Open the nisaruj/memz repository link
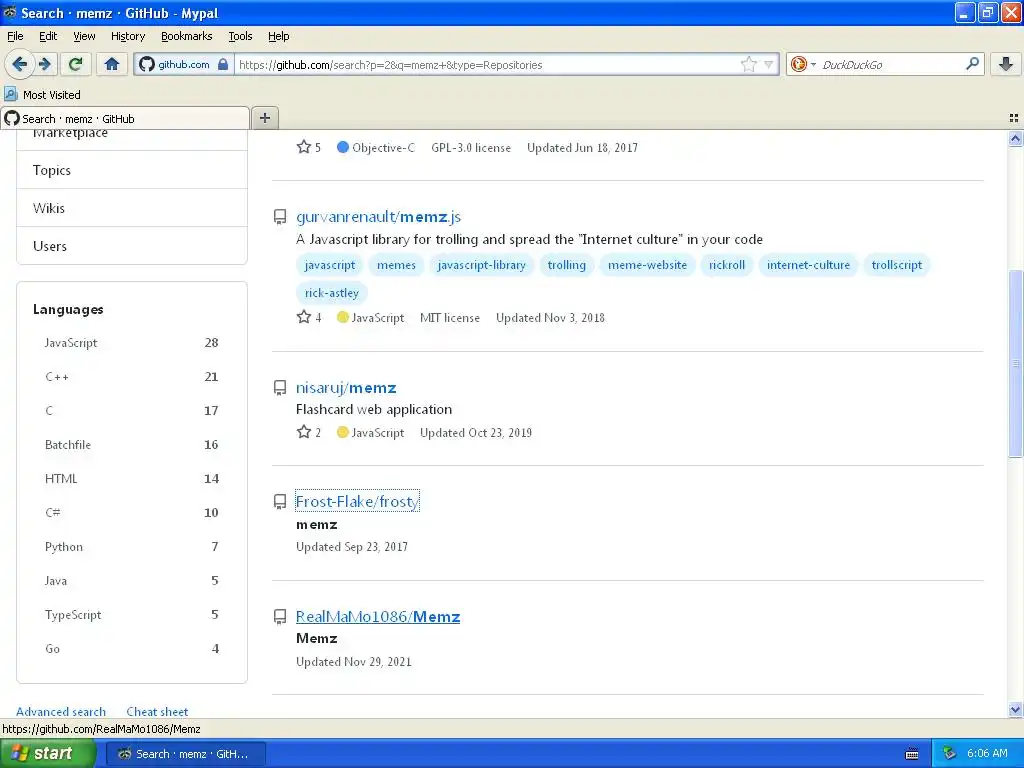The image size is (1024, 768). [346, 388]
